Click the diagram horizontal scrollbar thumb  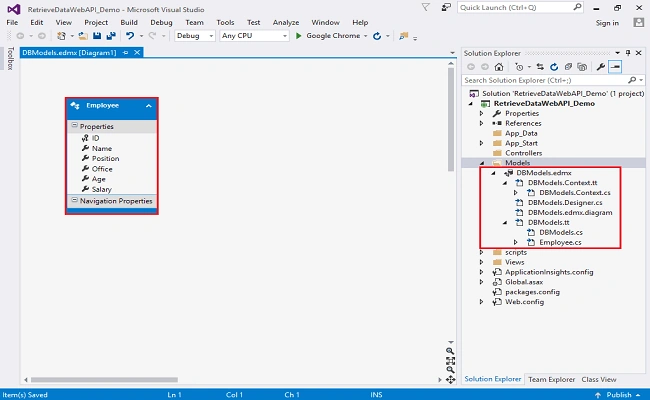tap(104, 380)
